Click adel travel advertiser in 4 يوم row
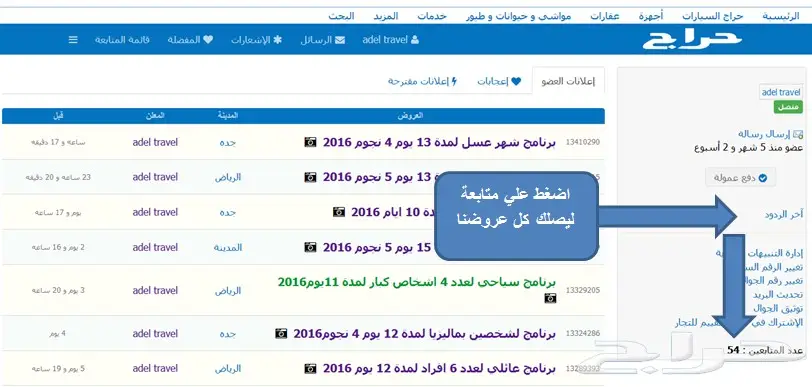 155,333
